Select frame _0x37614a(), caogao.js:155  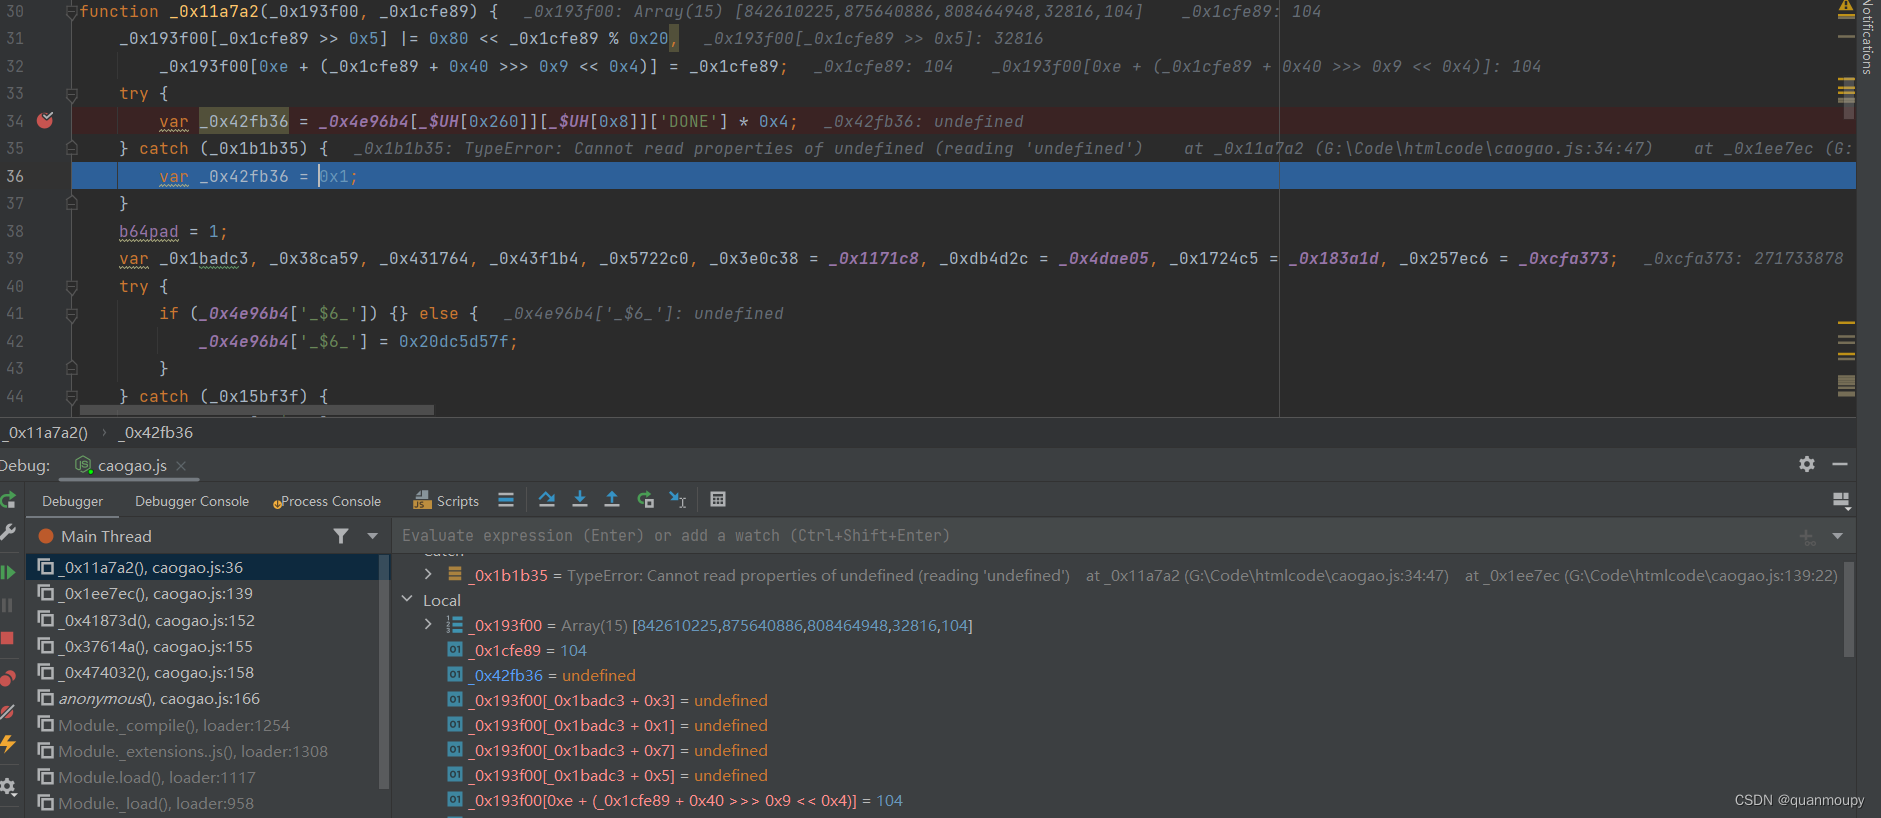203,646
